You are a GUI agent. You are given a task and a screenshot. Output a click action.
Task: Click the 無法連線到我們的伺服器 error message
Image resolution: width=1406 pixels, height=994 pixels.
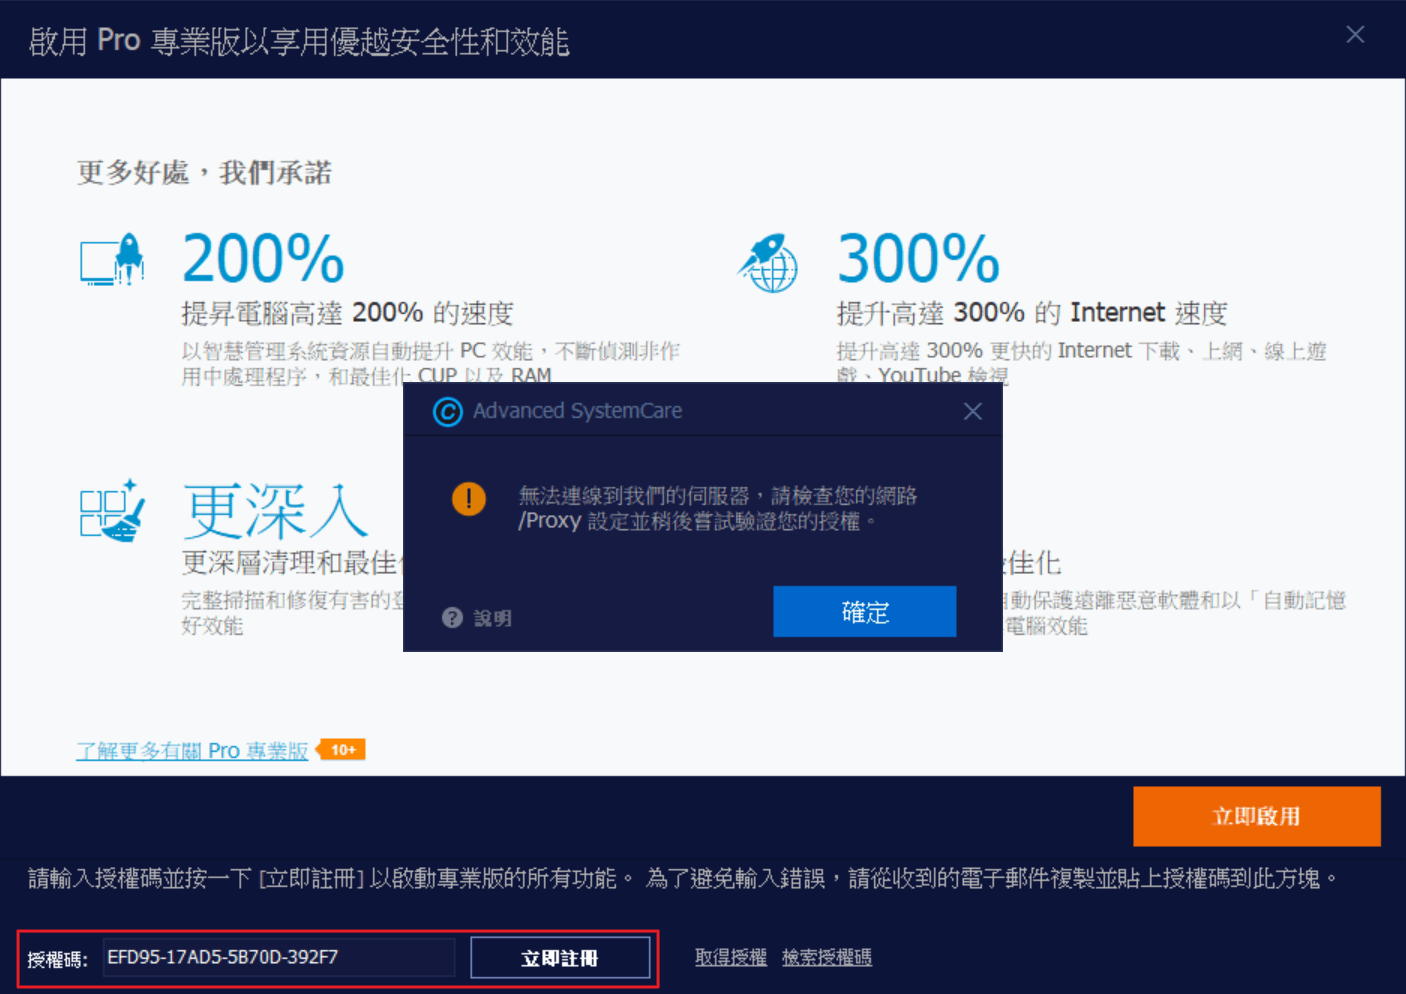click(717, 508)
